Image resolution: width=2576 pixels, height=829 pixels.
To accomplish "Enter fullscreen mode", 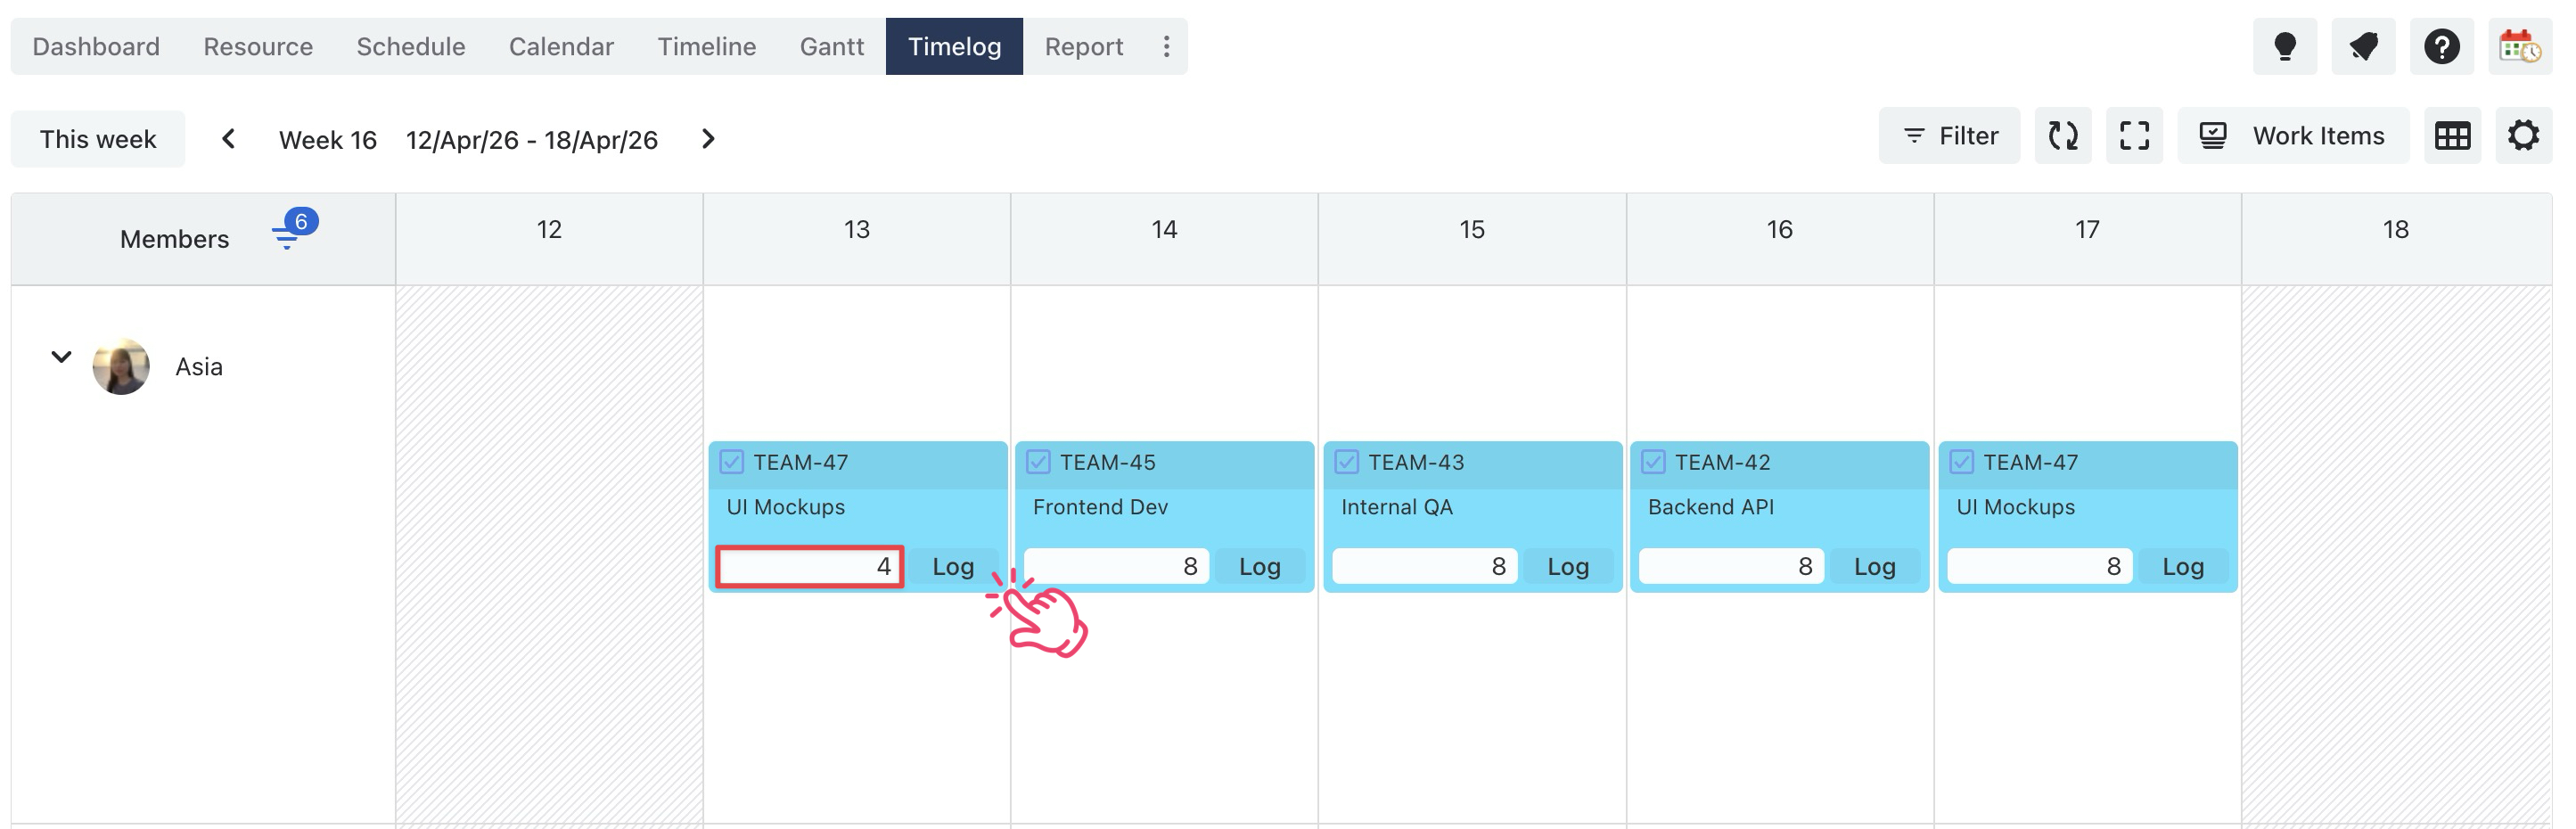I will coord(2134,136).
